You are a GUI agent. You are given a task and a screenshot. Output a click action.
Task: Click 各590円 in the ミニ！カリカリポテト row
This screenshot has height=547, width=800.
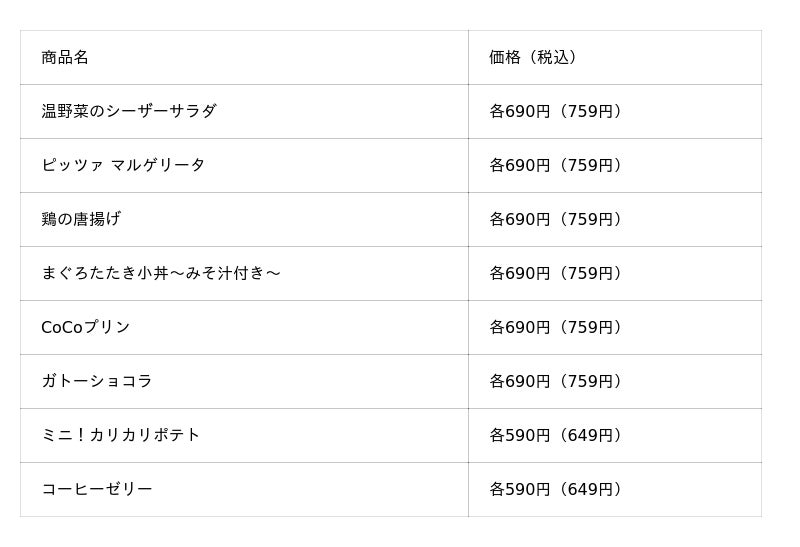point(520,435)
